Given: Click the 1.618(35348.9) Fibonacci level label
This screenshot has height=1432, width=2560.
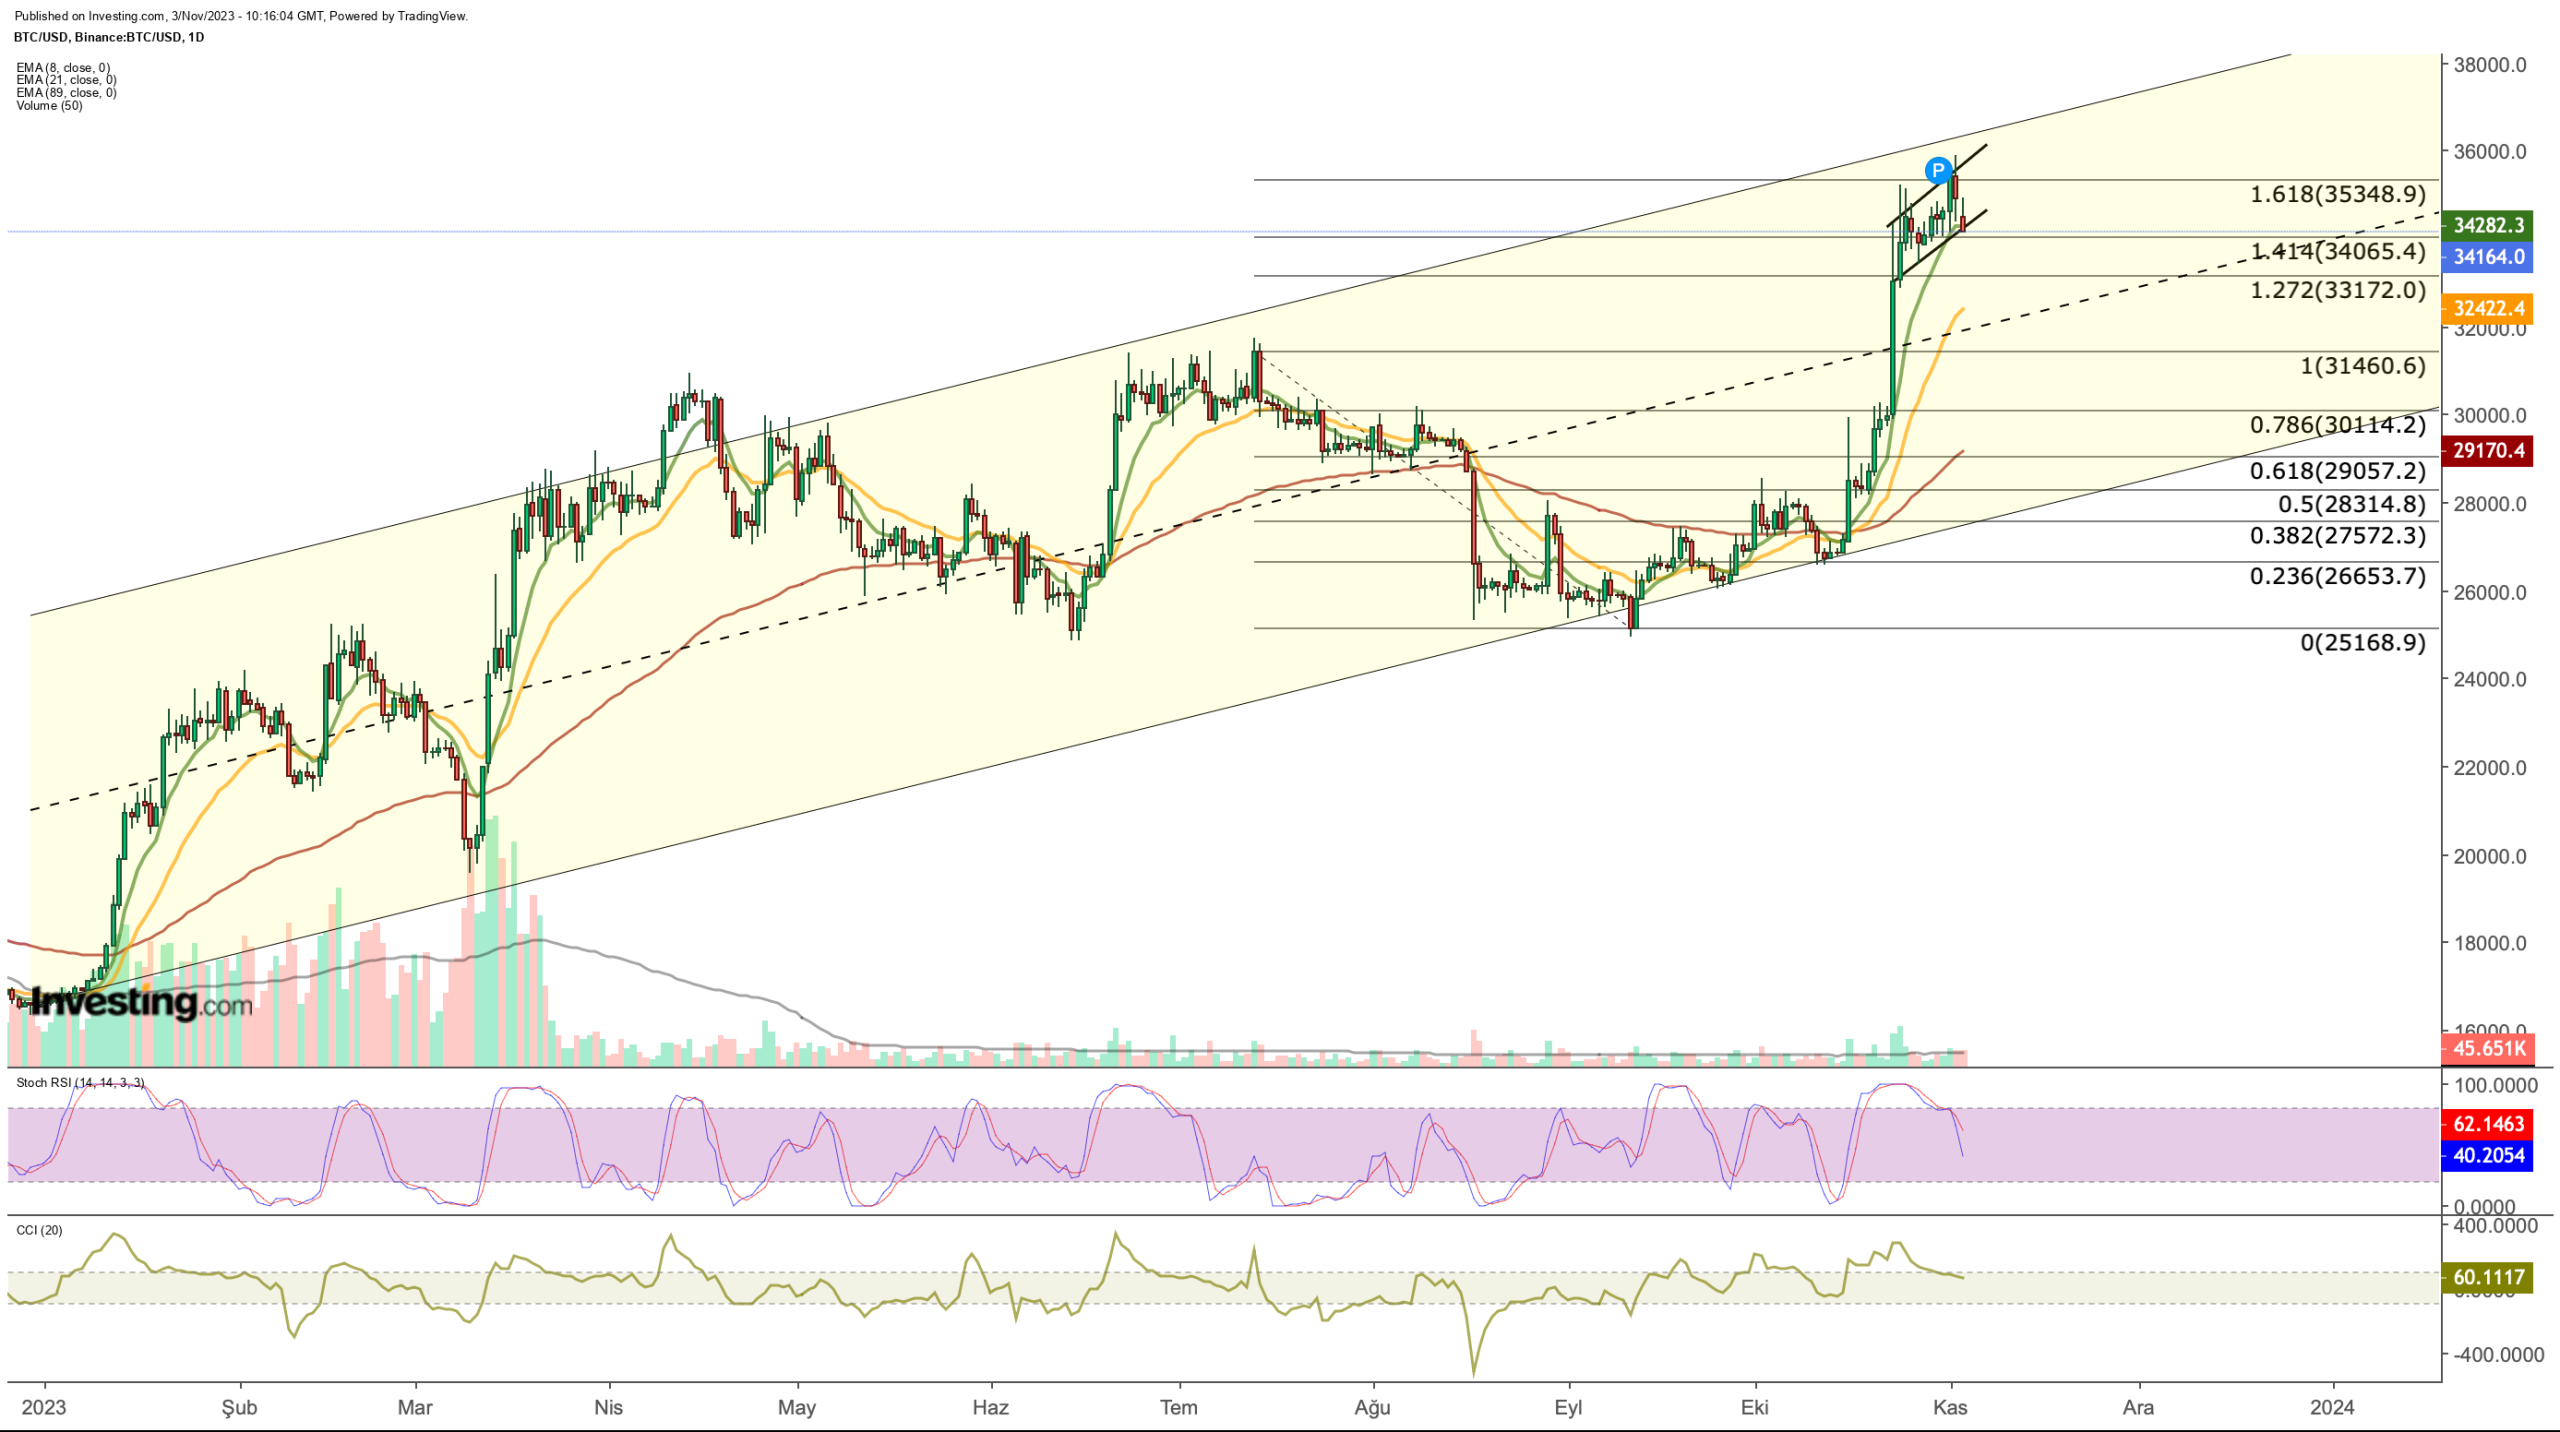Looking at the screenshot, I should (2338, 194).
